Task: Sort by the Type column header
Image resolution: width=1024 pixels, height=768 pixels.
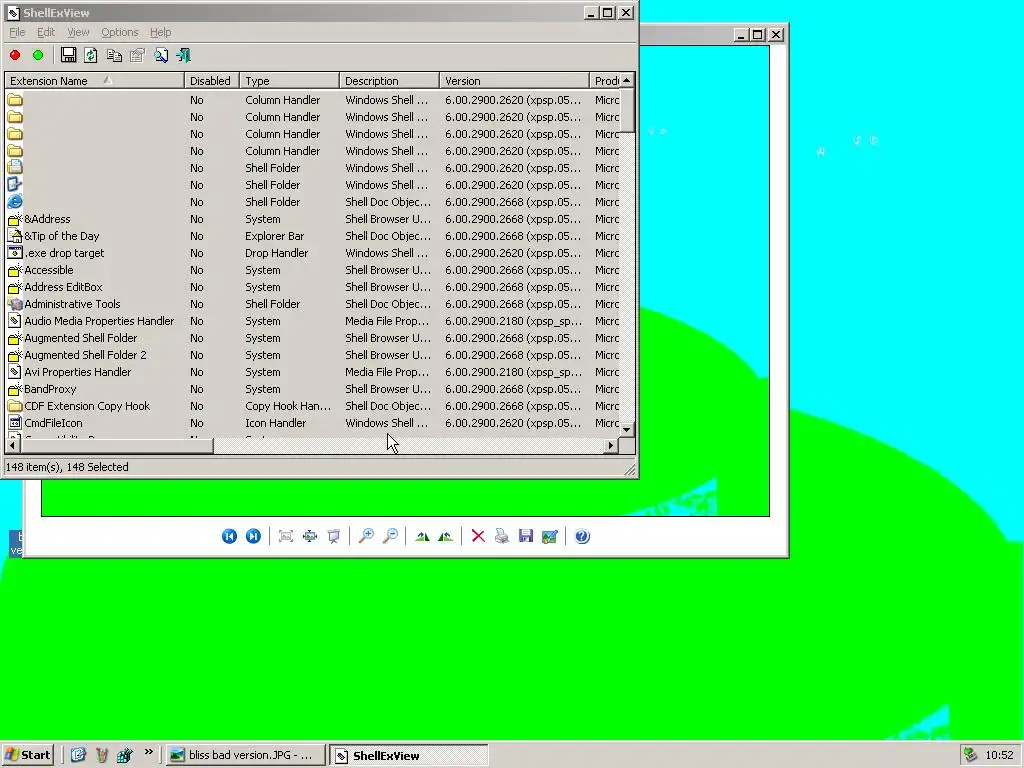Action: pos(289,81)
